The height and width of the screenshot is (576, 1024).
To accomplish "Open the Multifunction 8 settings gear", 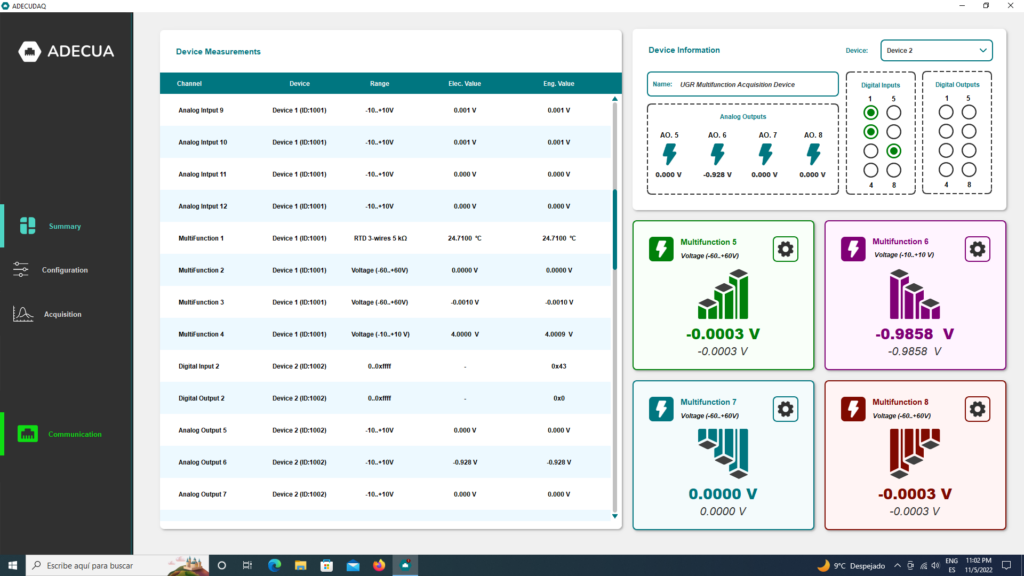I will pos(977,408).
